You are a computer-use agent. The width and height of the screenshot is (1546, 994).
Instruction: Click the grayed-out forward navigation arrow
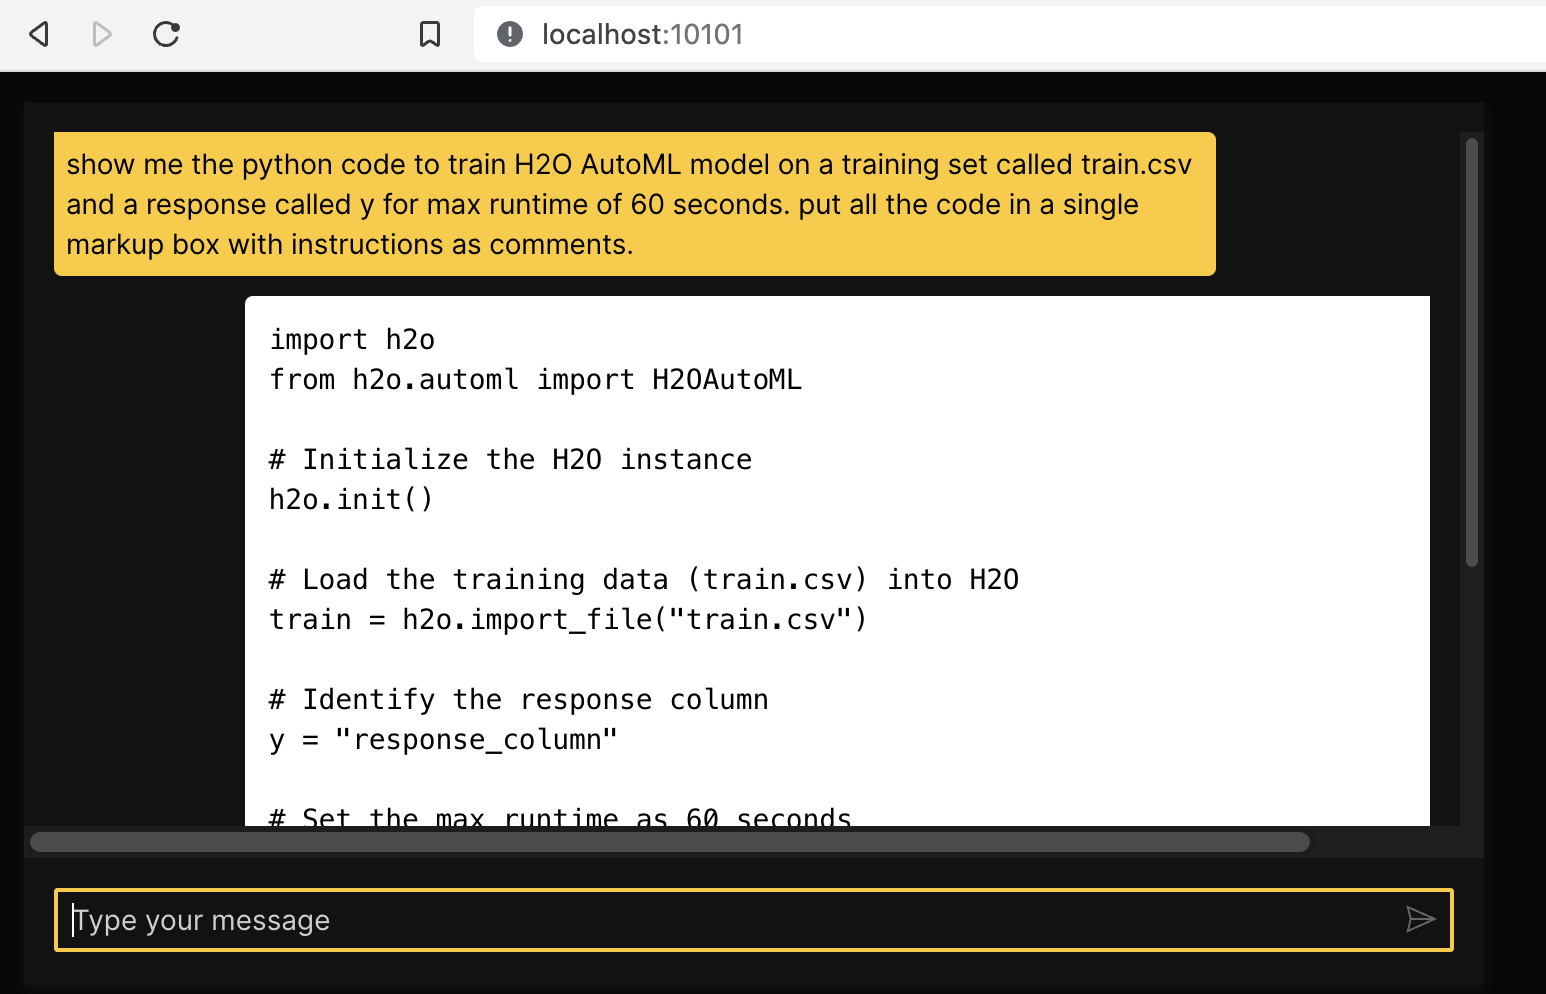tap(100, 33)
